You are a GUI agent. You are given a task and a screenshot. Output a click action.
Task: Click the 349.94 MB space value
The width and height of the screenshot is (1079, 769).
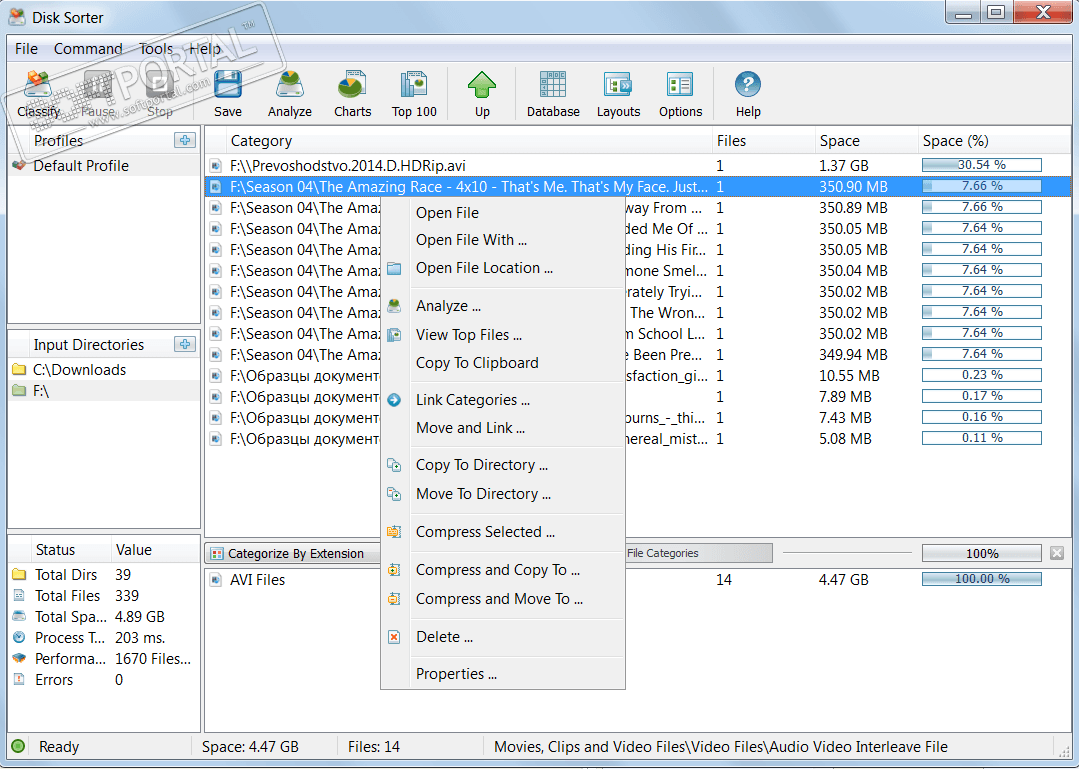point(853,355)
